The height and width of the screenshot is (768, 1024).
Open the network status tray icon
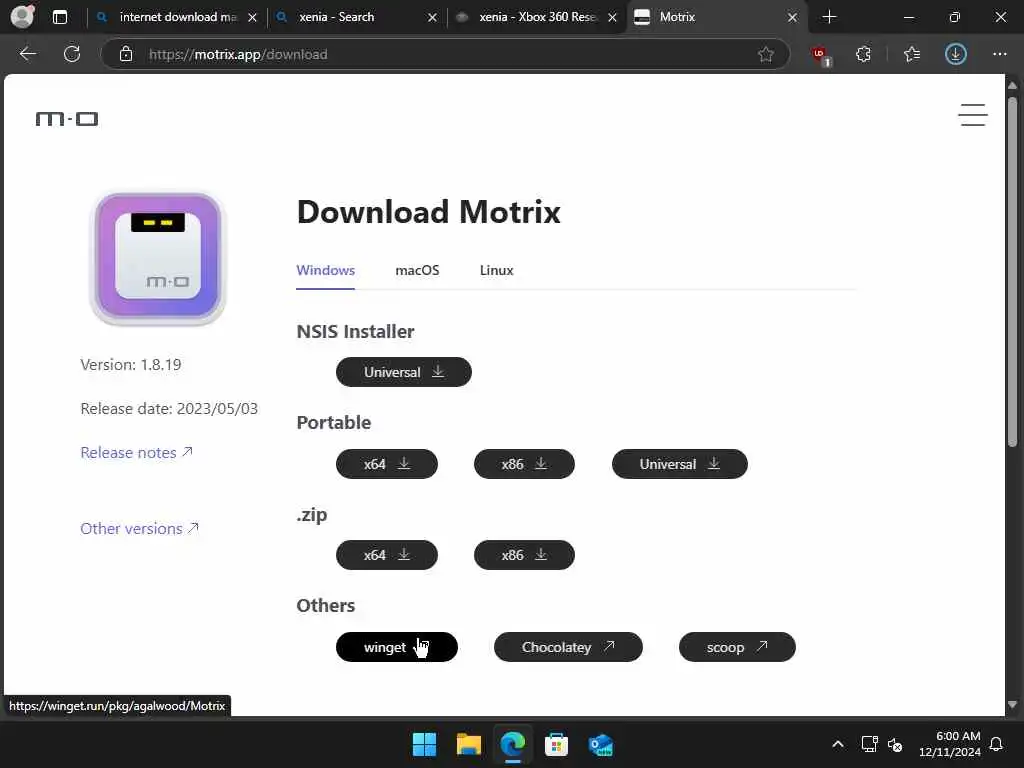point(869,744)
